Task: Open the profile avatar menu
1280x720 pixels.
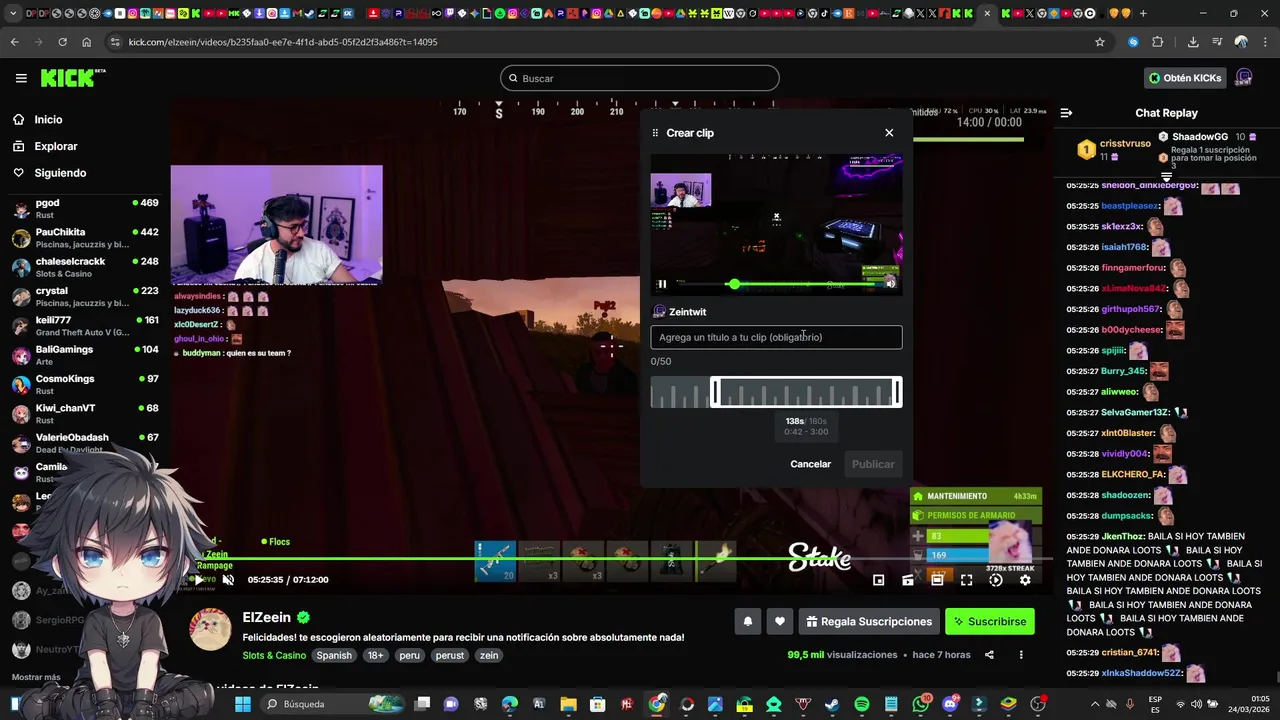Action: coord(1244,78)
